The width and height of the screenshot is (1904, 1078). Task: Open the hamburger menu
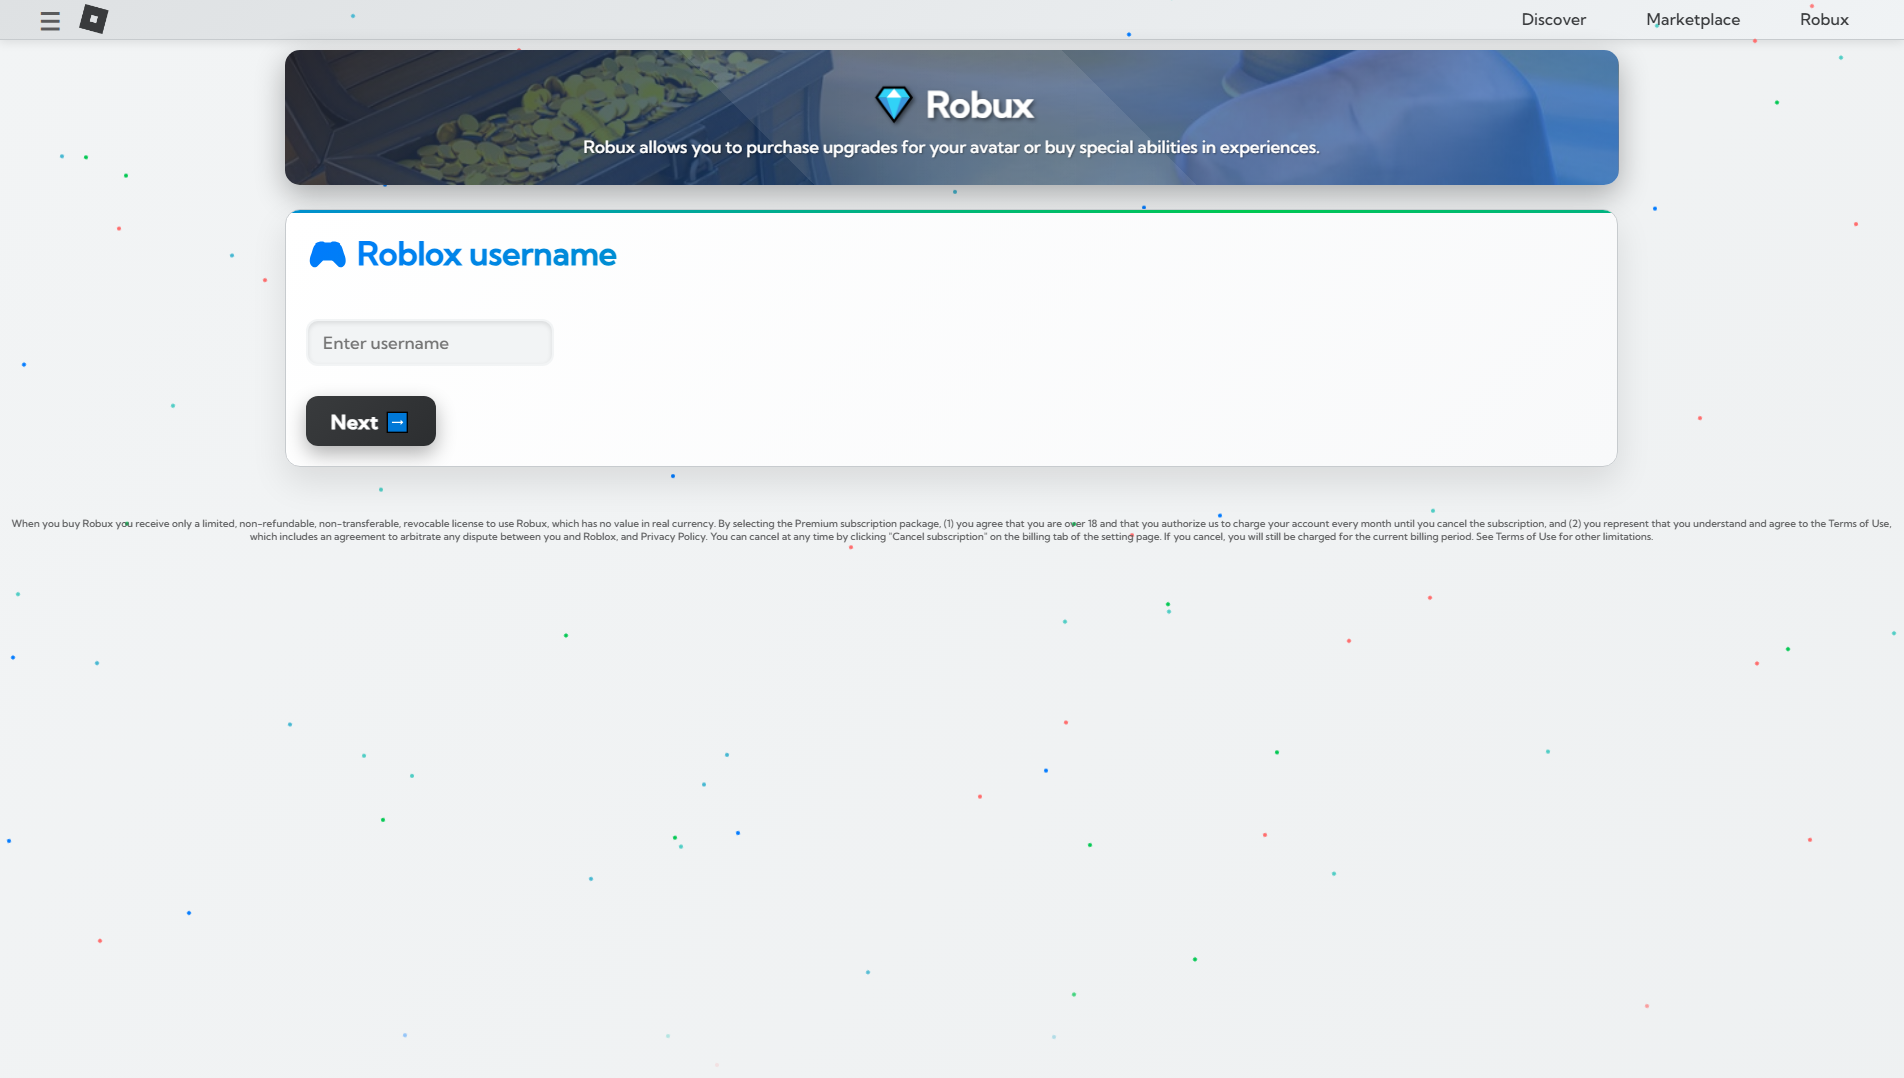50,21
